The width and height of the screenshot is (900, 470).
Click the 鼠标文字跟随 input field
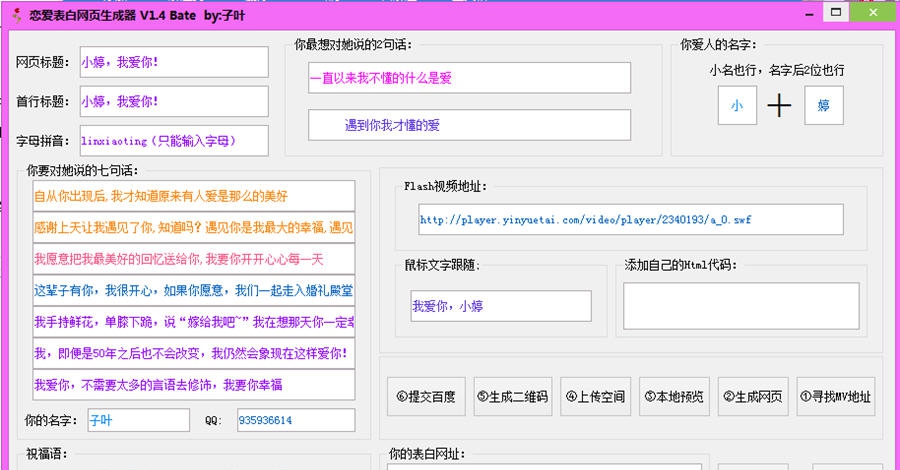click(501, 306)
